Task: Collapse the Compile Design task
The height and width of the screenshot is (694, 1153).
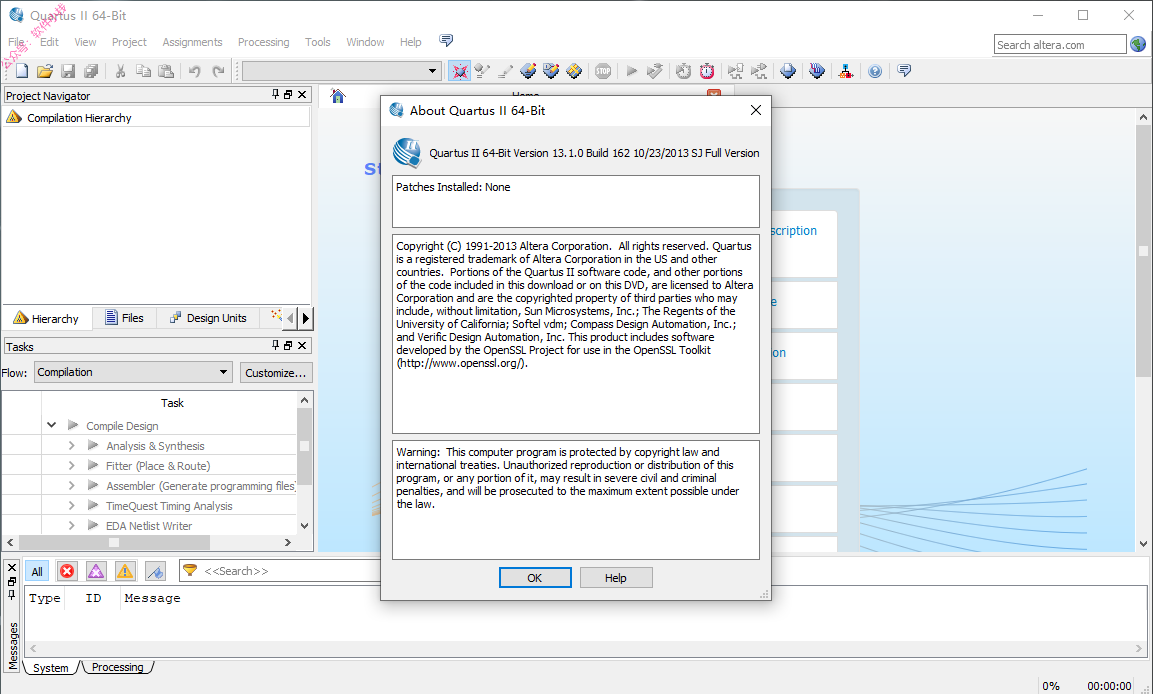Action: click(x=51, y=425)
